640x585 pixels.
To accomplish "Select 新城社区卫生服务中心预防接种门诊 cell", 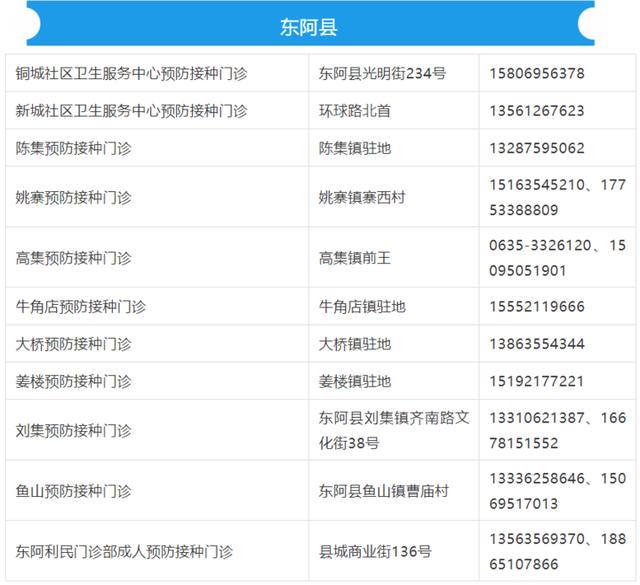I will (157, 110).
